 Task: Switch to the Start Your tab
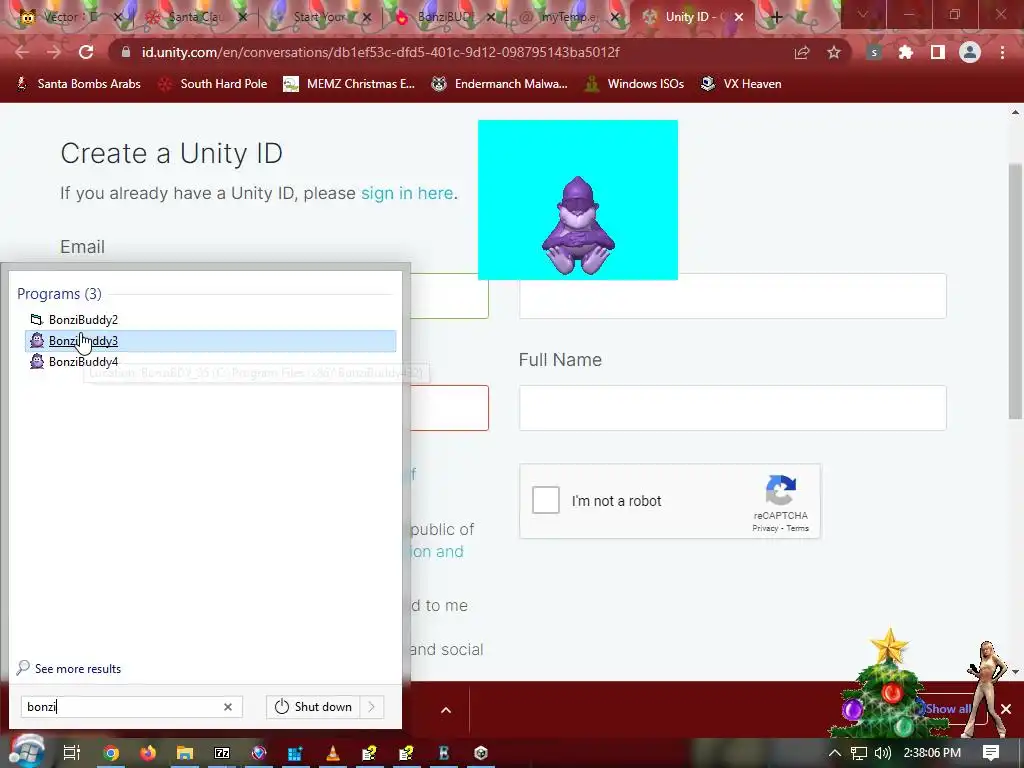(x=319, y=17)
